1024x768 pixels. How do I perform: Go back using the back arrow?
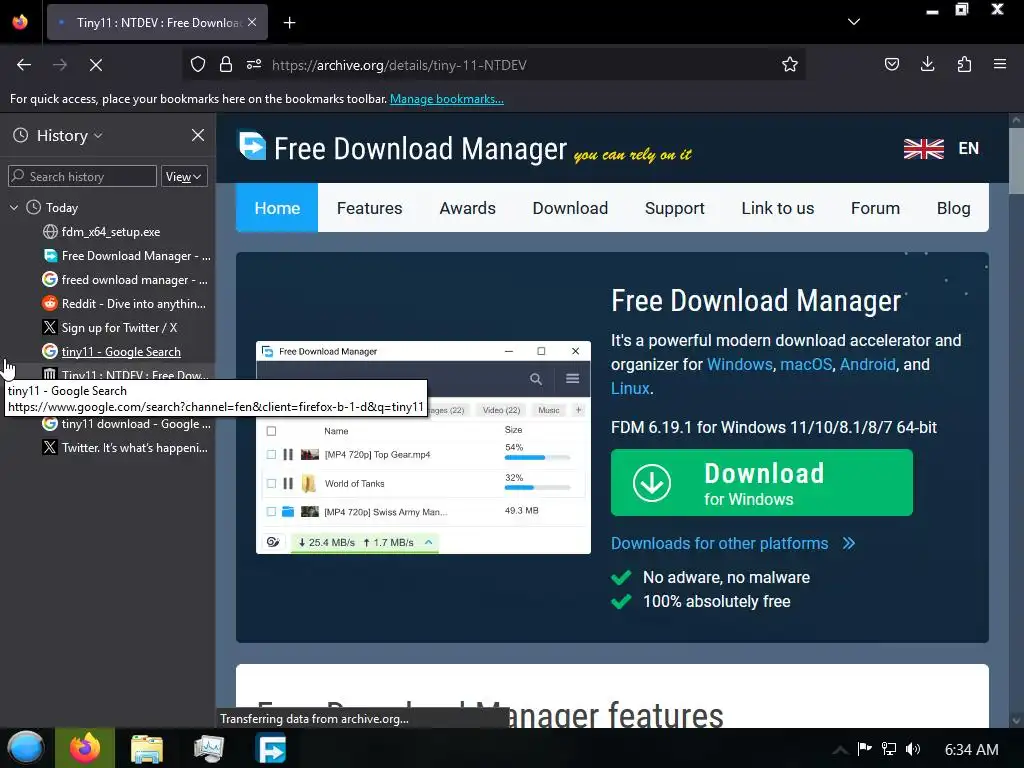(24, 65)
